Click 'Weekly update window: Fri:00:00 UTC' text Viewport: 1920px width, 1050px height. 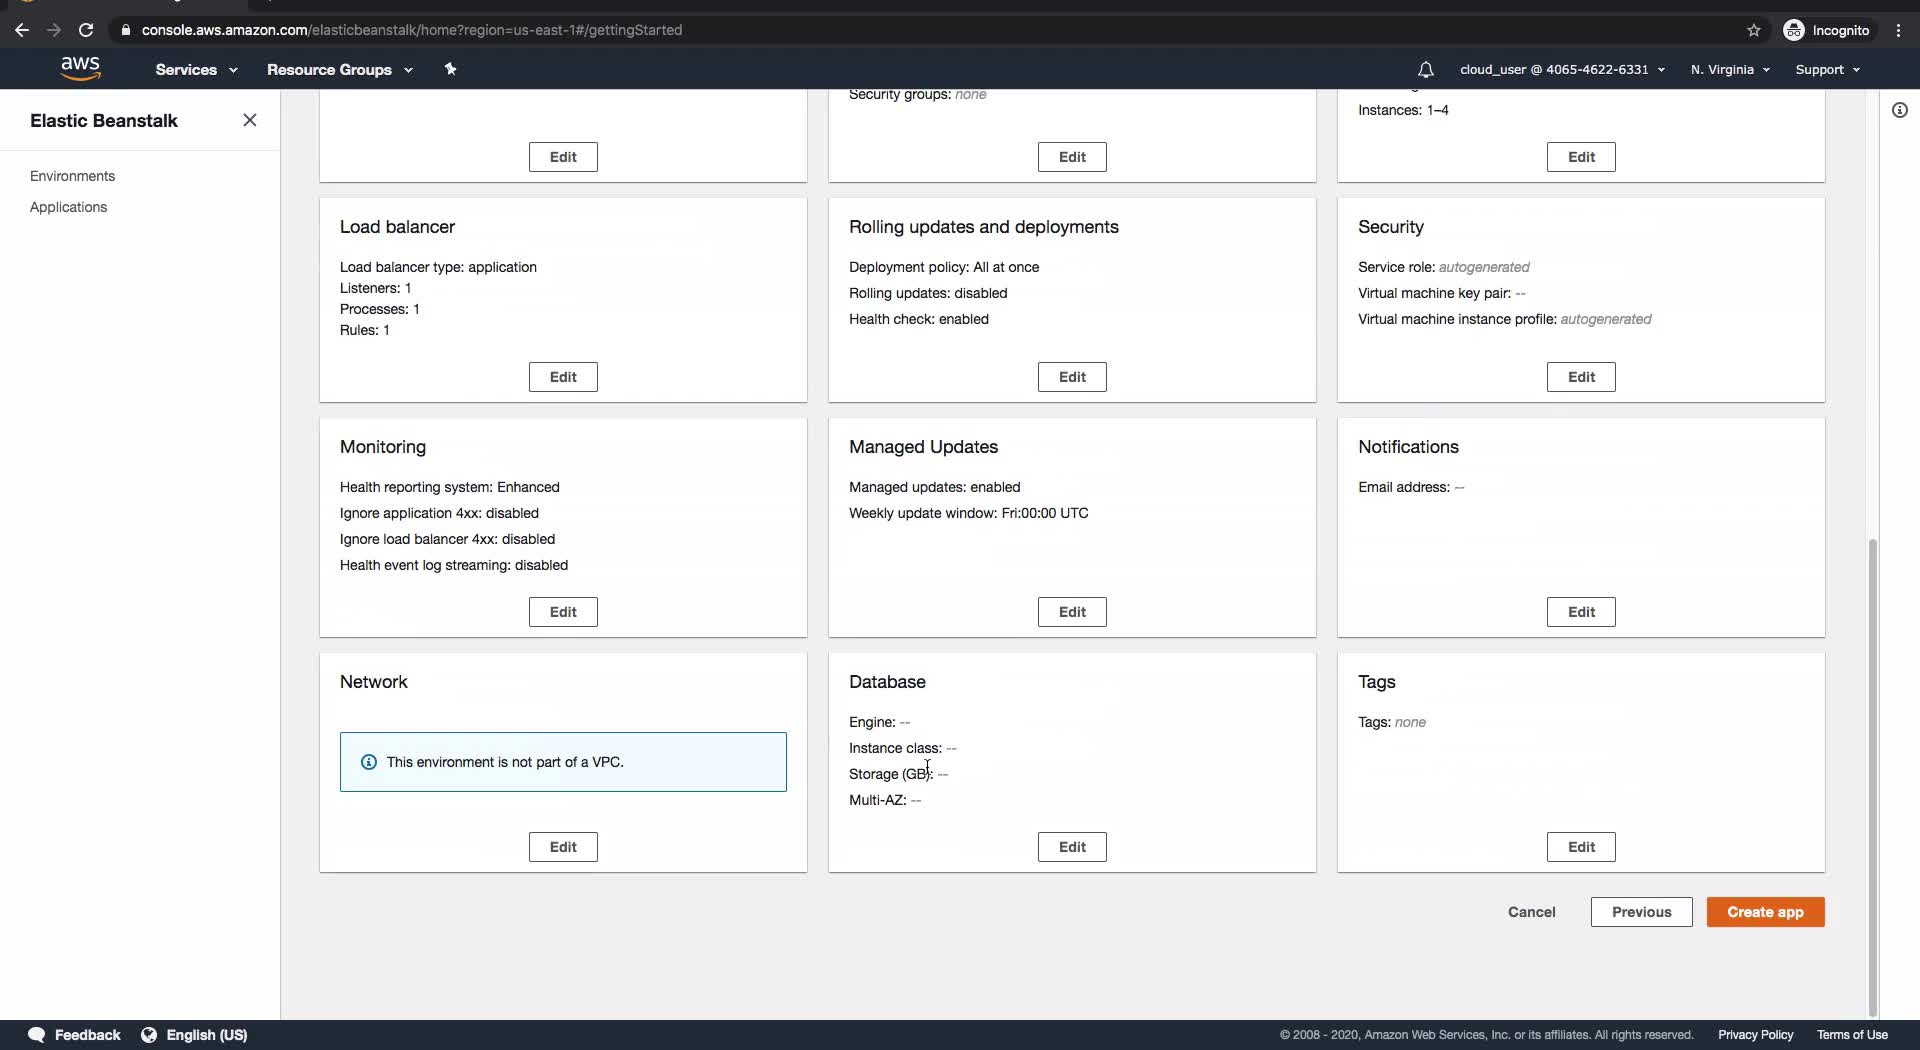(969, 513)
